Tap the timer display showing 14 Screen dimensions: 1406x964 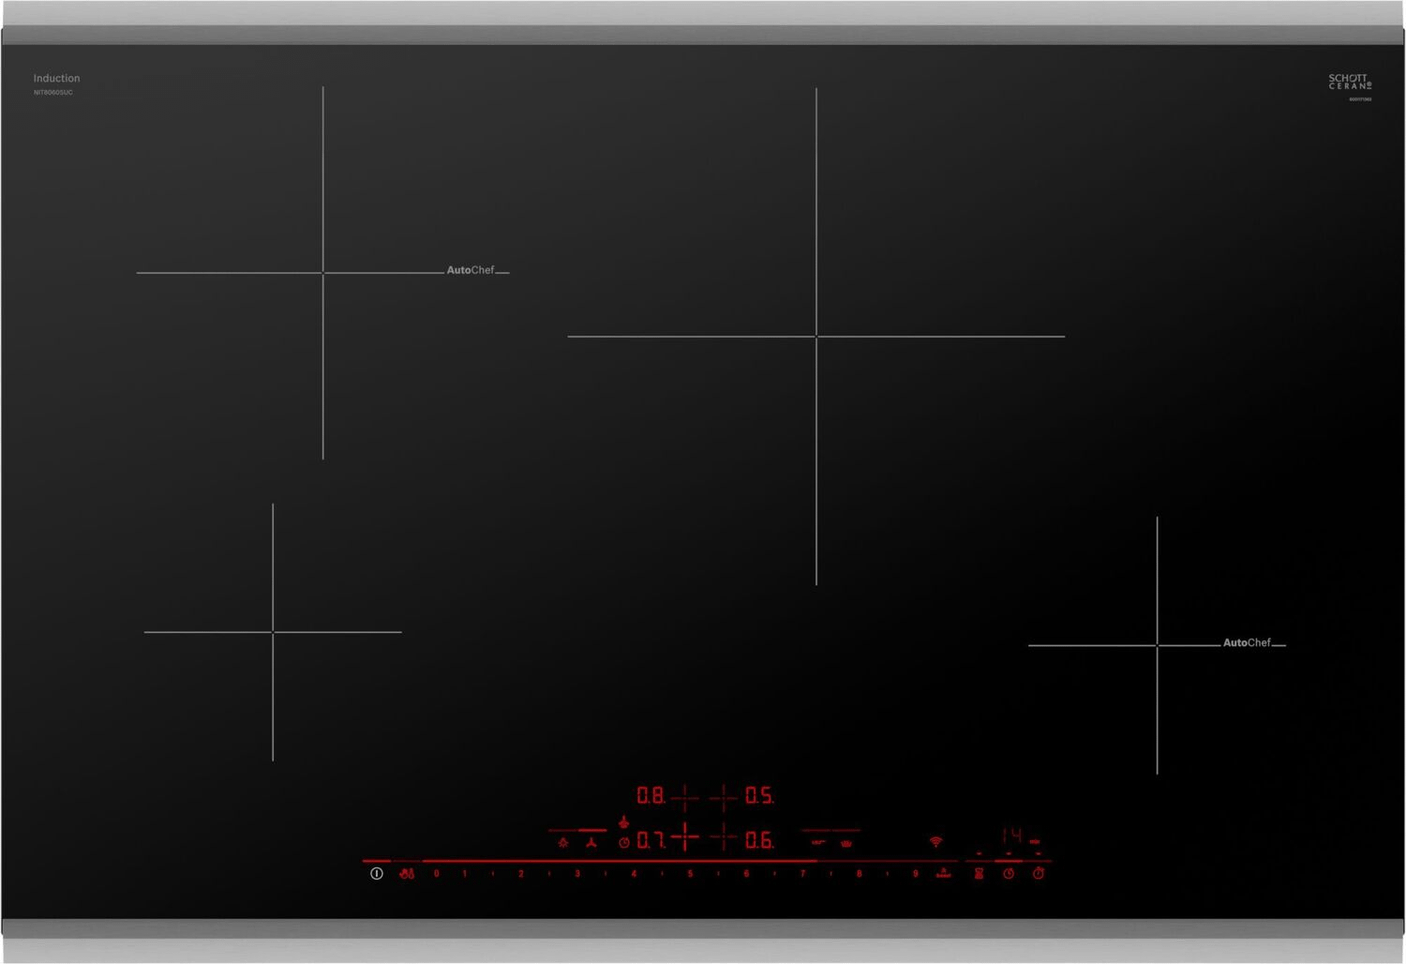pyautogui.click(x=1012, y=835)
